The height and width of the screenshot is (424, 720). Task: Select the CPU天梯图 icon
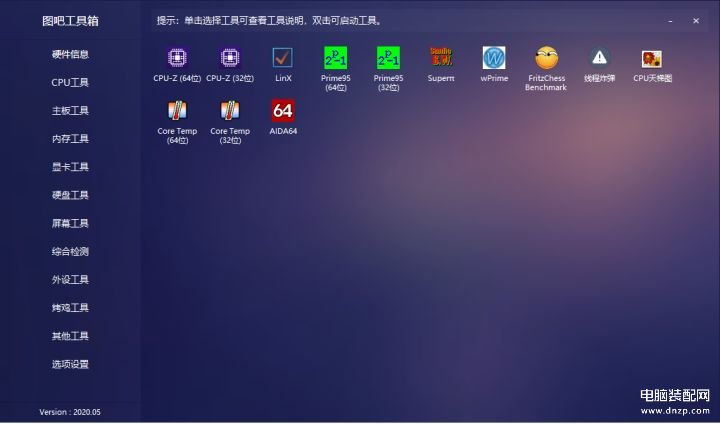pyautogui.click(x=652, y=59)
